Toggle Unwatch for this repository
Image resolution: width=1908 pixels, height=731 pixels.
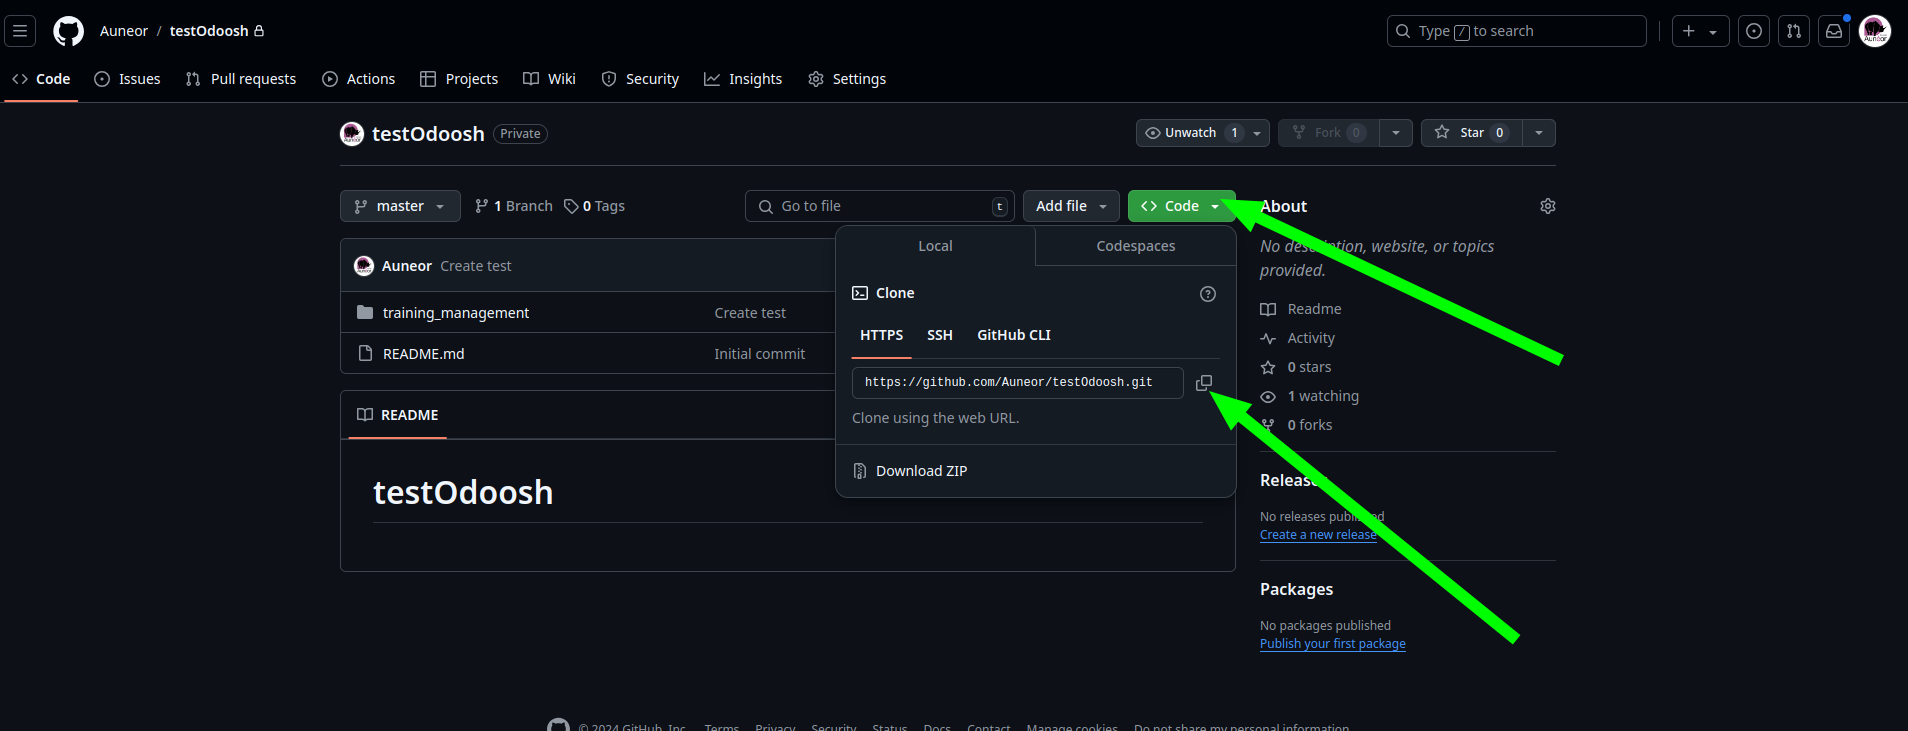[x=1191, y=133]
